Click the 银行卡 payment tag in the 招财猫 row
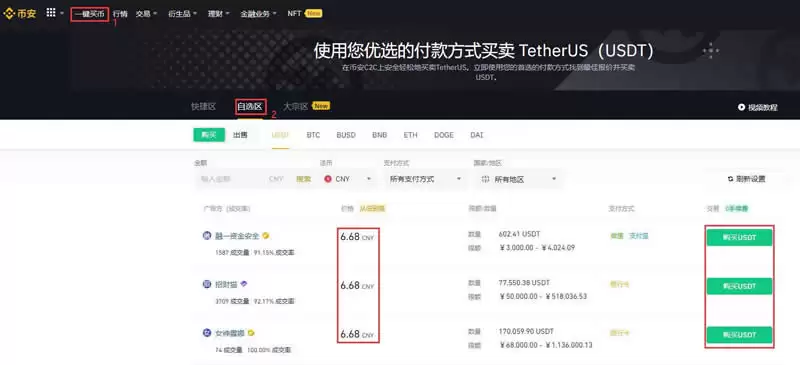 (619, 284)
